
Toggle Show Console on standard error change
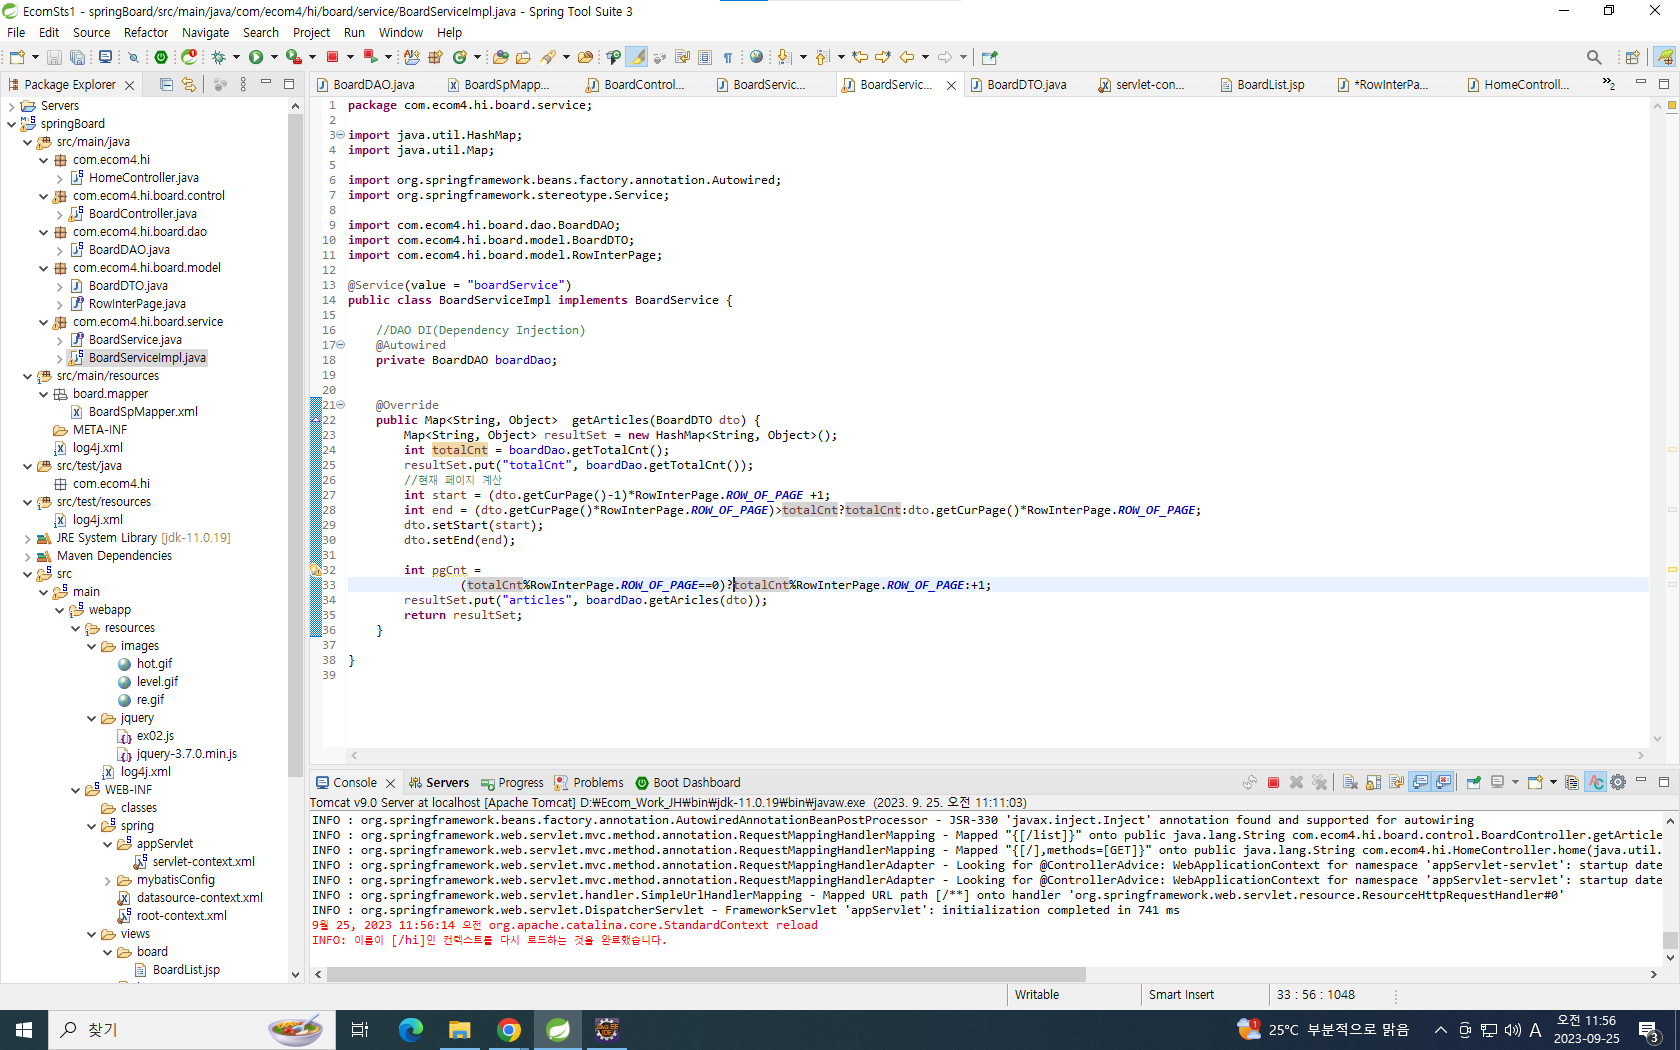[x=1443, y=783]
